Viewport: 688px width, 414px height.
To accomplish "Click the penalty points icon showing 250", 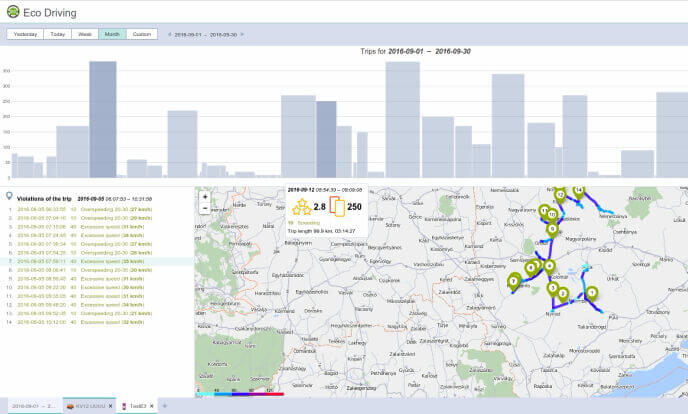I will 336,208.
